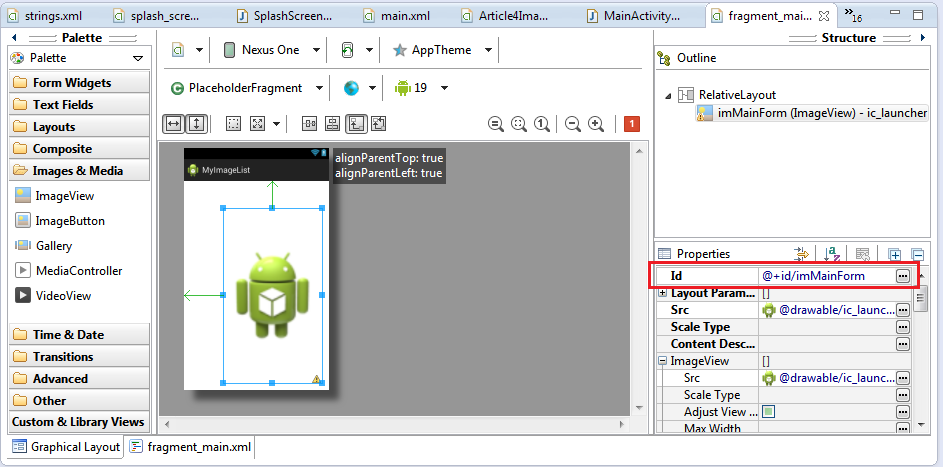Click the yellow warning icon on the canvas

[316, 379]
